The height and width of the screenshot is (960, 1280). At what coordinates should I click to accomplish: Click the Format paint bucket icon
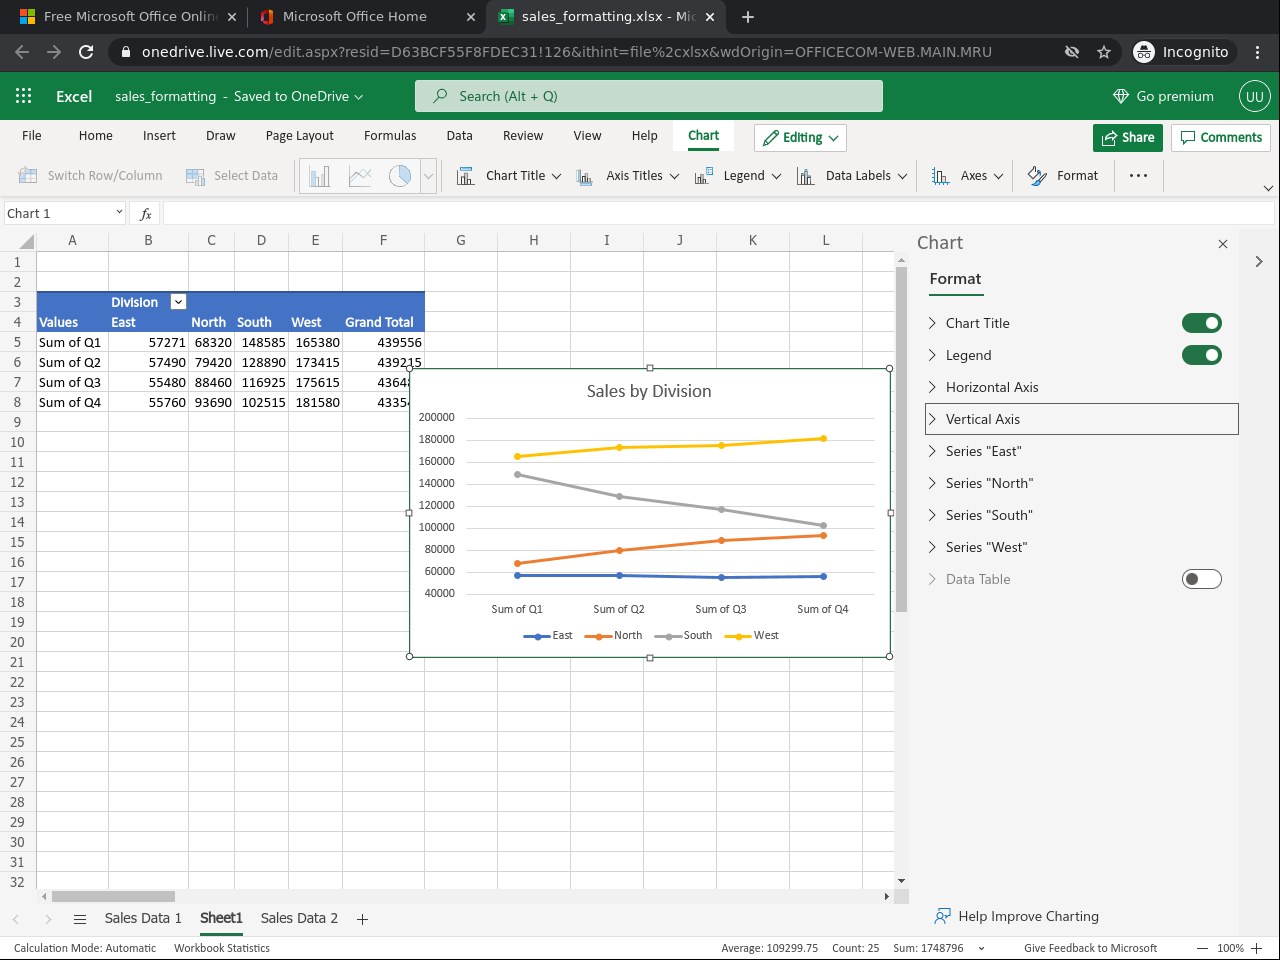click(1037, 176)
